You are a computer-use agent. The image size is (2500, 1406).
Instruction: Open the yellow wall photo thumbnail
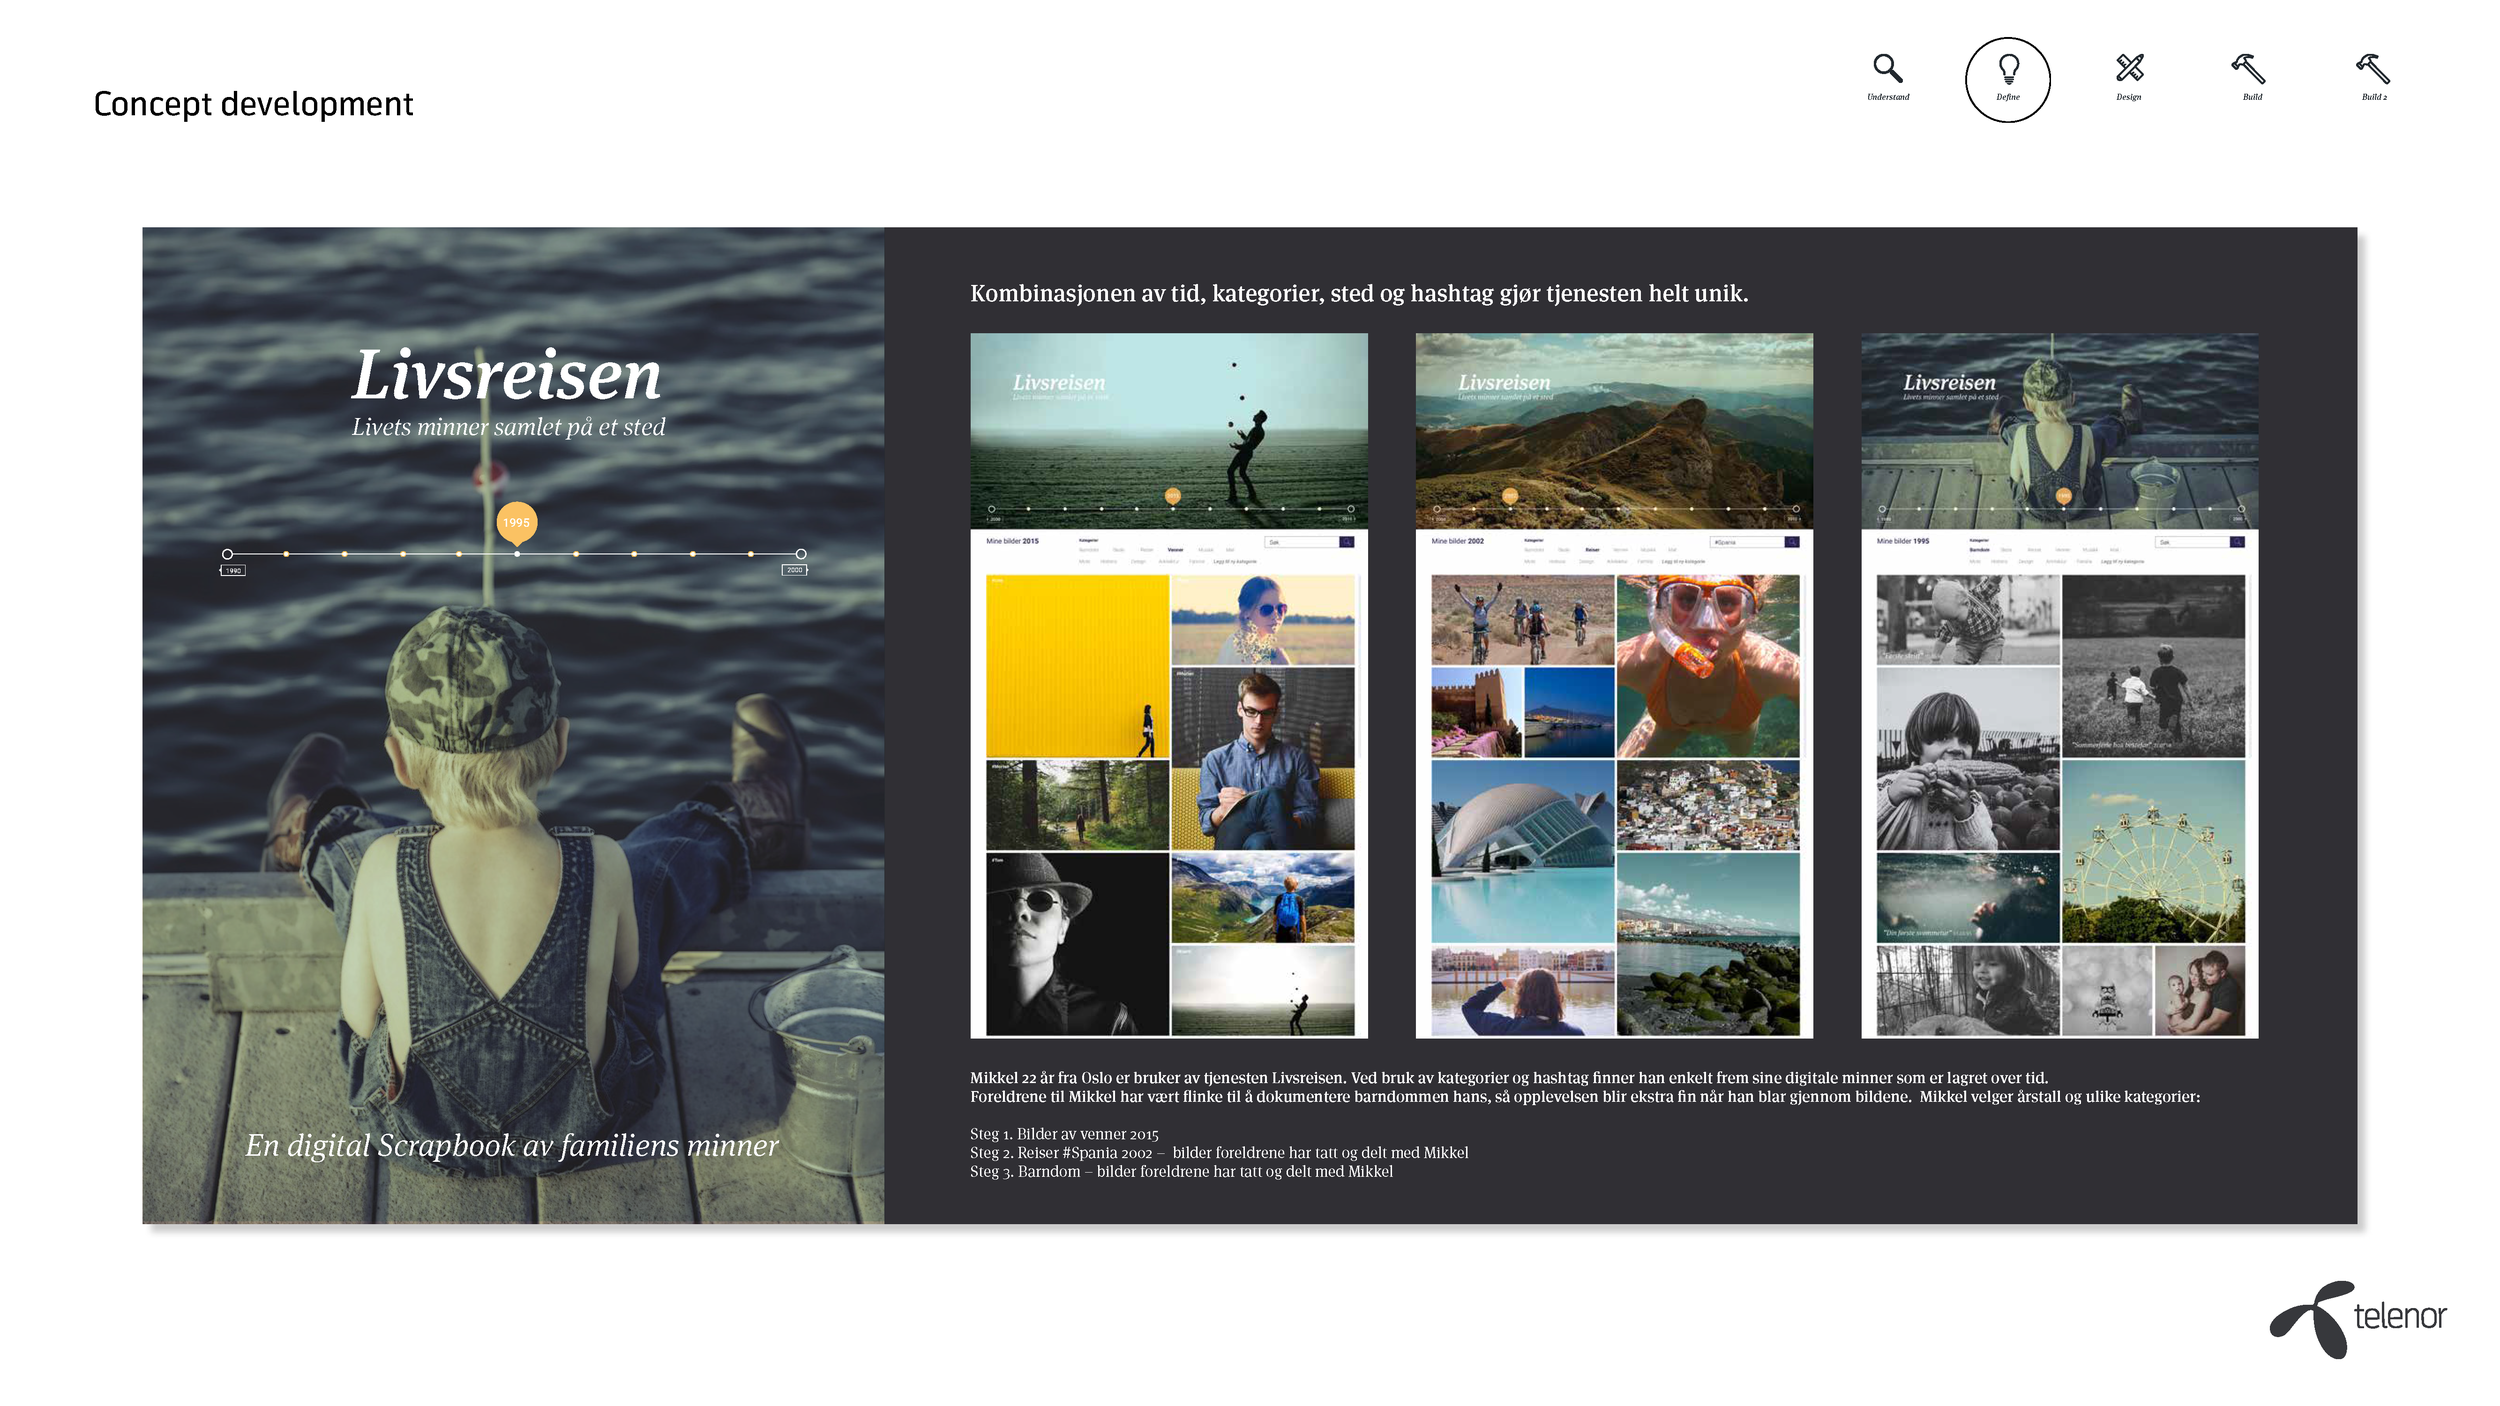tap(1076, 666)
